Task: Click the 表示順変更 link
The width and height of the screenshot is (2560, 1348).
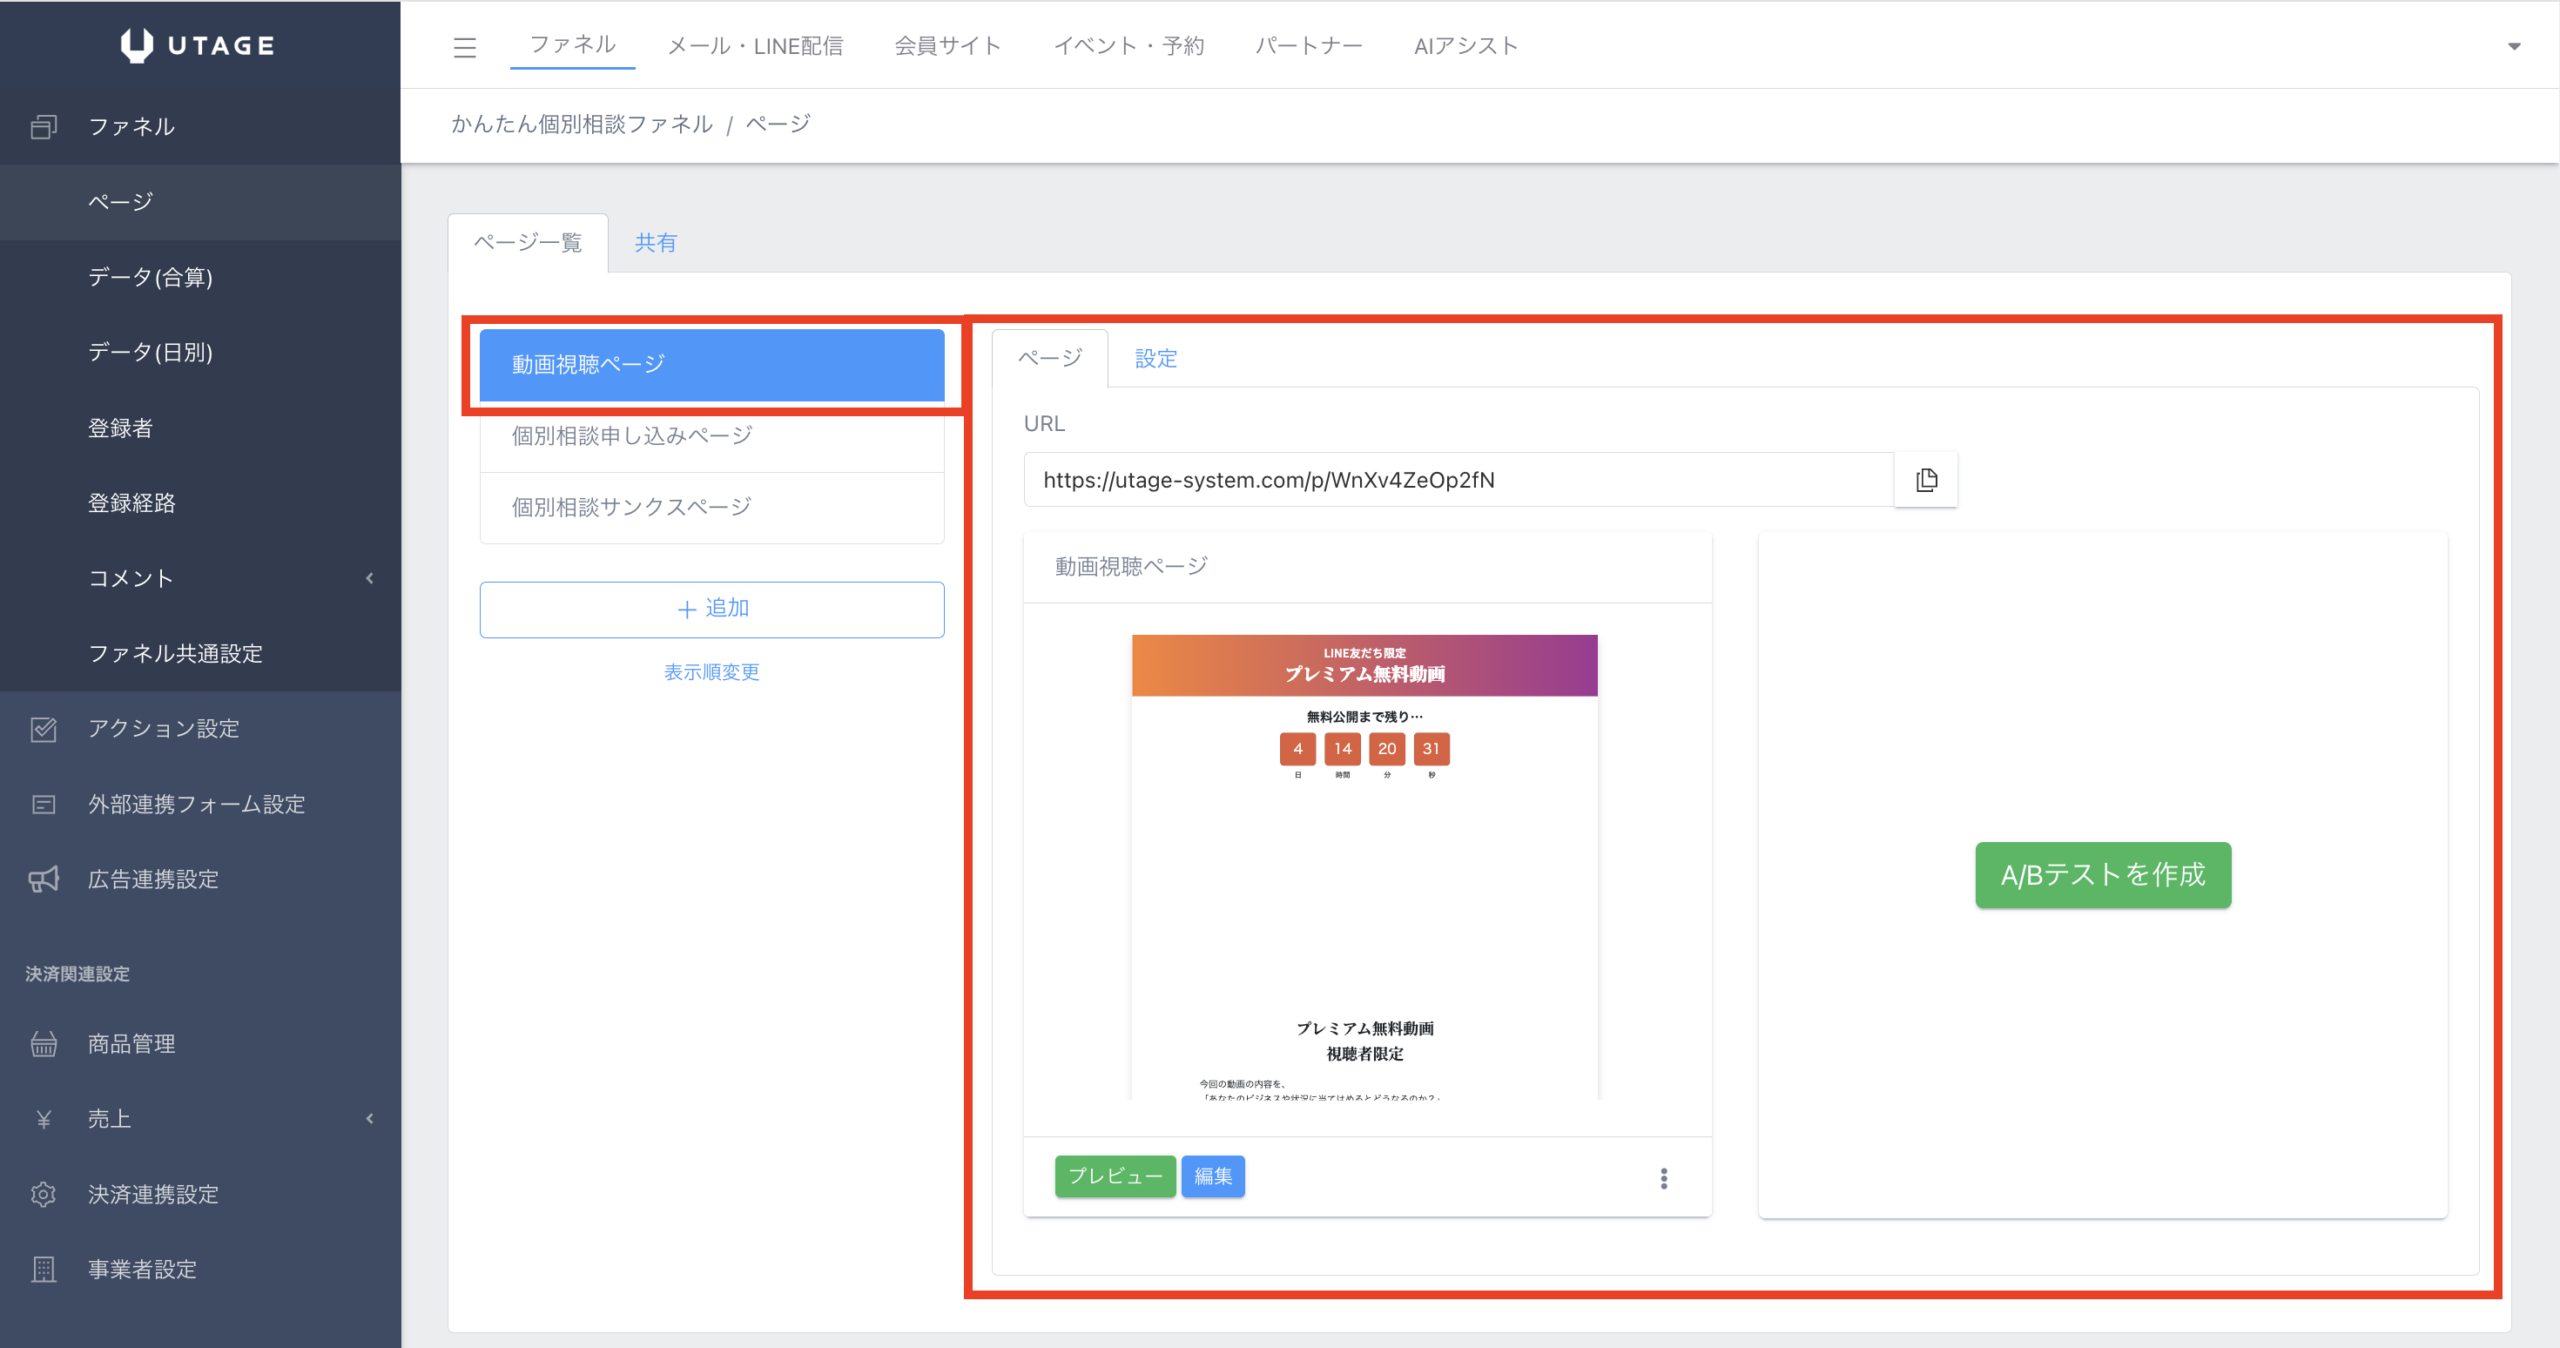Action: [x=711, y=672]
